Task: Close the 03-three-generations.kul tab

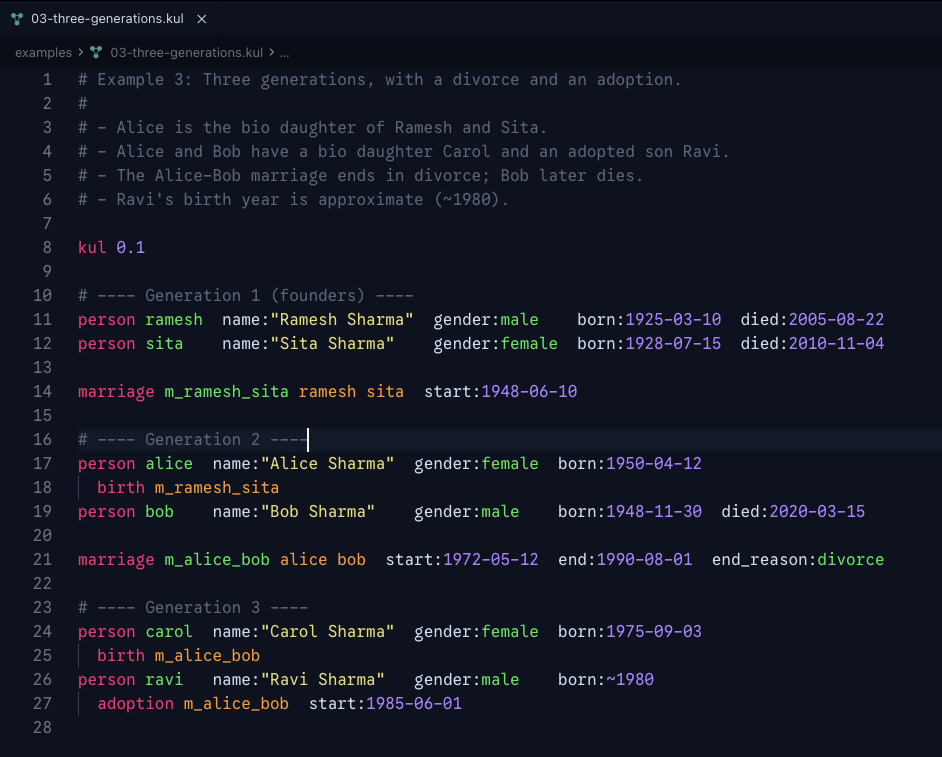Action: (202, 19)
